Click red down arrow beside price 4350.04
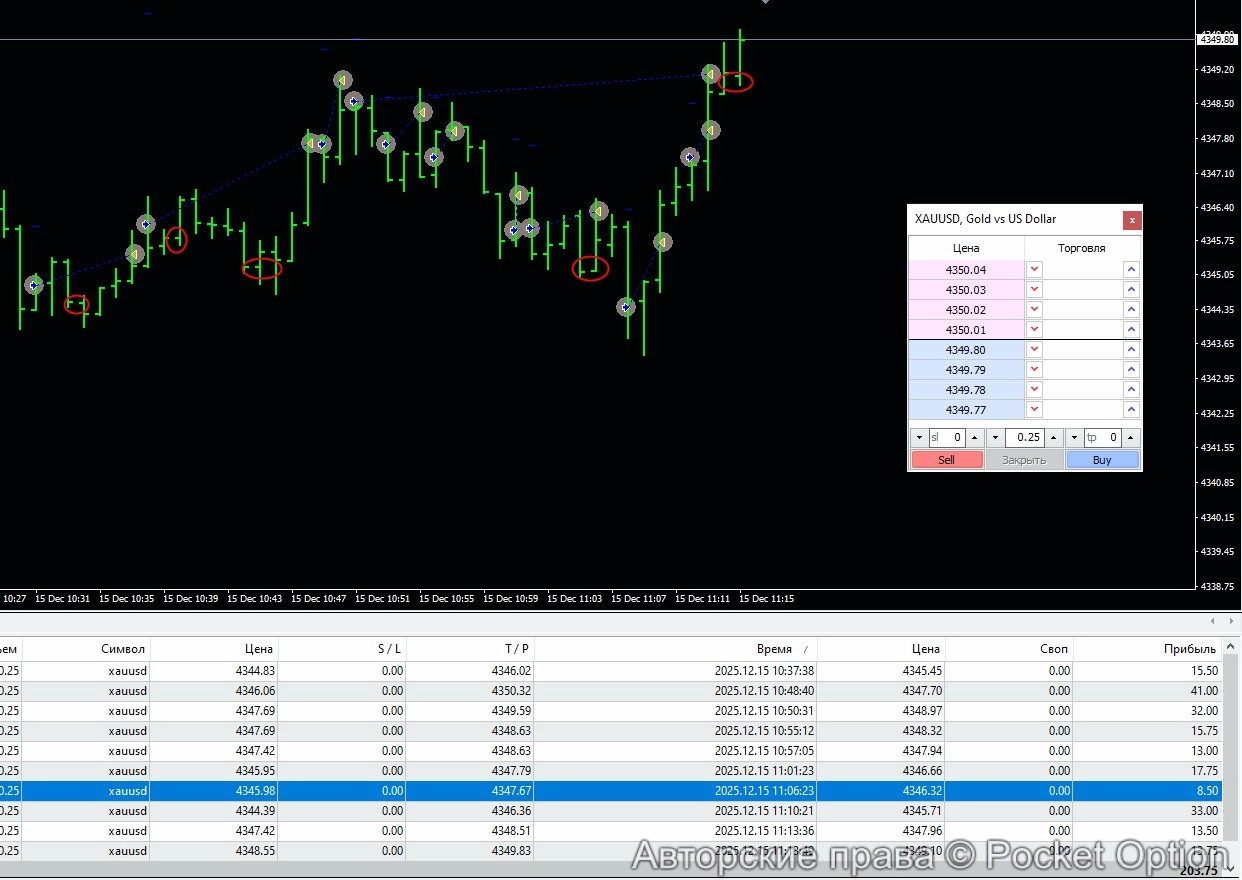Image resolution: width=1242 pixels, height=880 pixels. click(x=1035, y=270)
